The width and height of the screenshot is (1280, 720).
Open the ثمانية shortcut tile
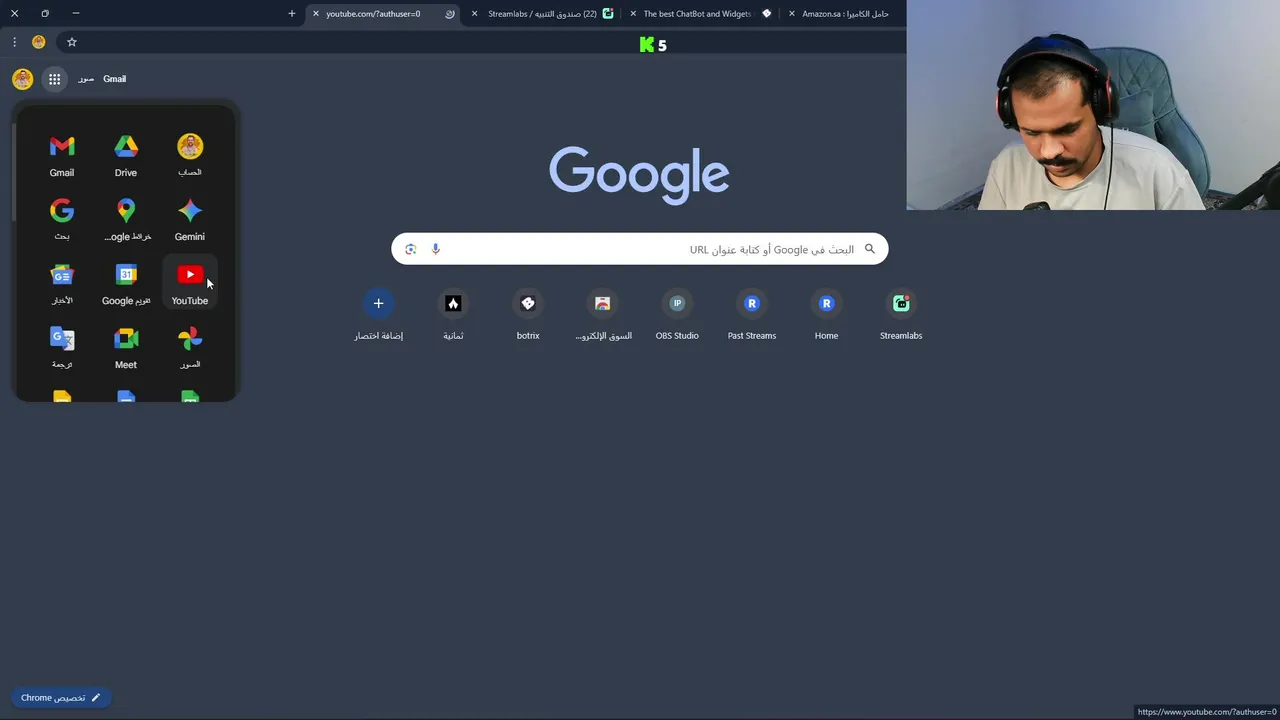[x=453, y=314]
